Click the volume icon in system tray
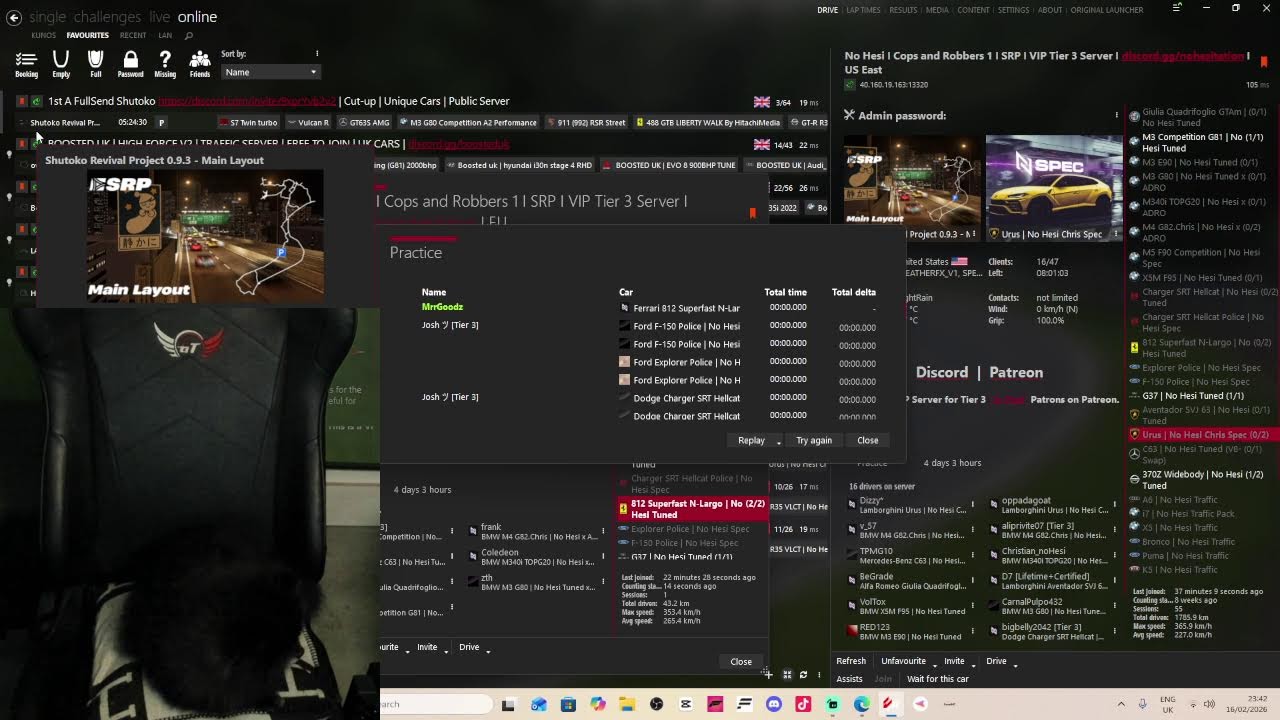The width and height of the screenshot is (1280, 720). click(1210, 704)
